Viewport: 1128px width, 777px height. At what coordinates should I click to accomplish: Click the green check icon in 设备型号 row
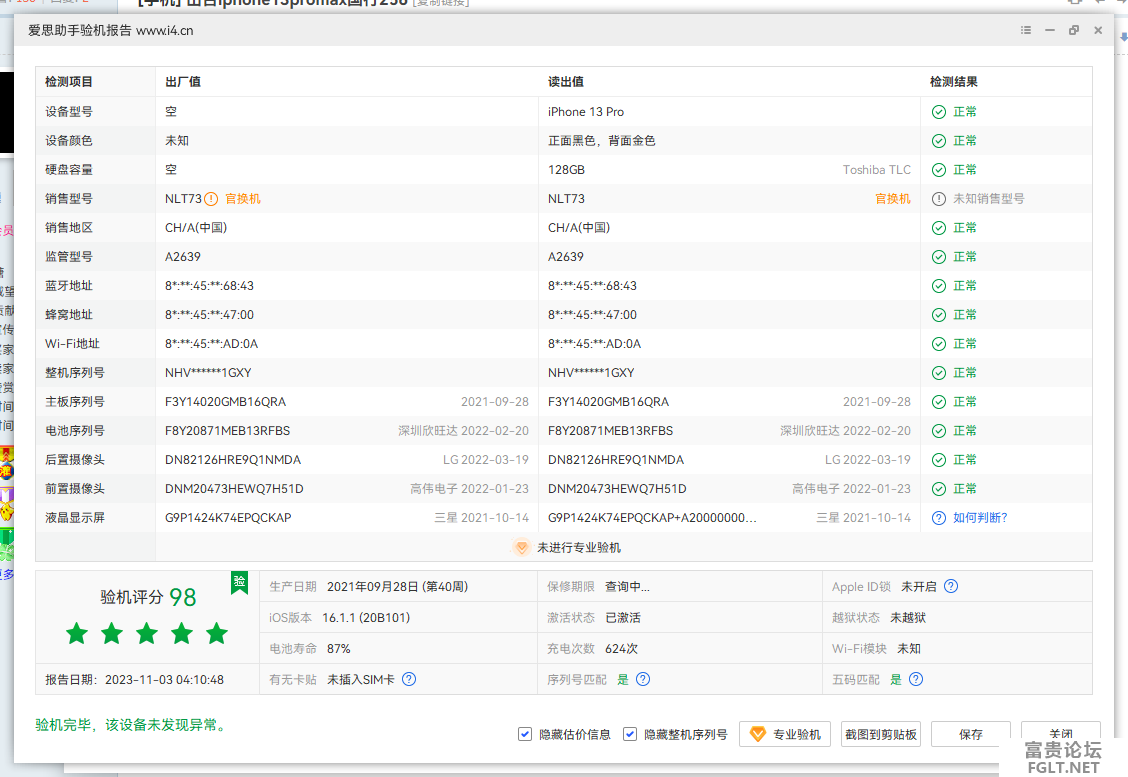click(x=939, y=112)
